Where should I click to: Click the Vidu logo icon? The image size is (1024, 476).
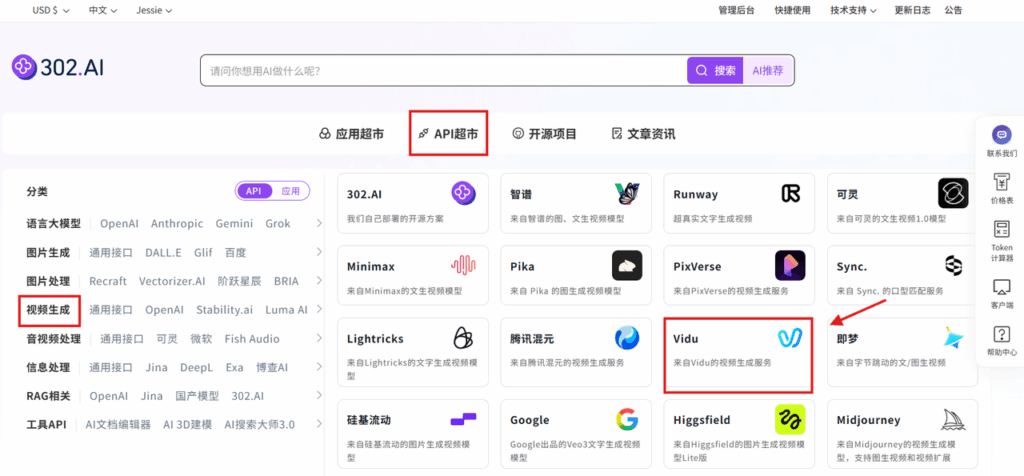(790, 339)
